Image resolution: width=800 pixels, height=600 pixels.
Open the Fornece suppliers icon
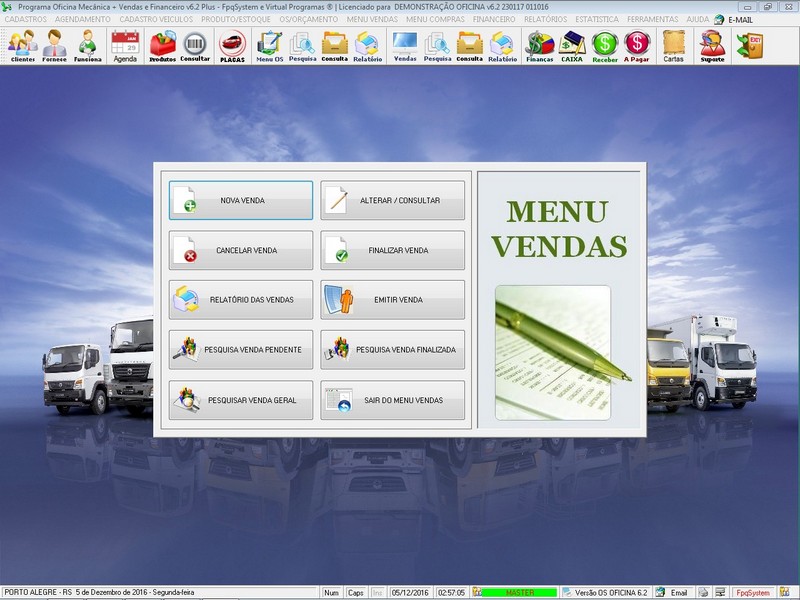(x=55, y=46)
